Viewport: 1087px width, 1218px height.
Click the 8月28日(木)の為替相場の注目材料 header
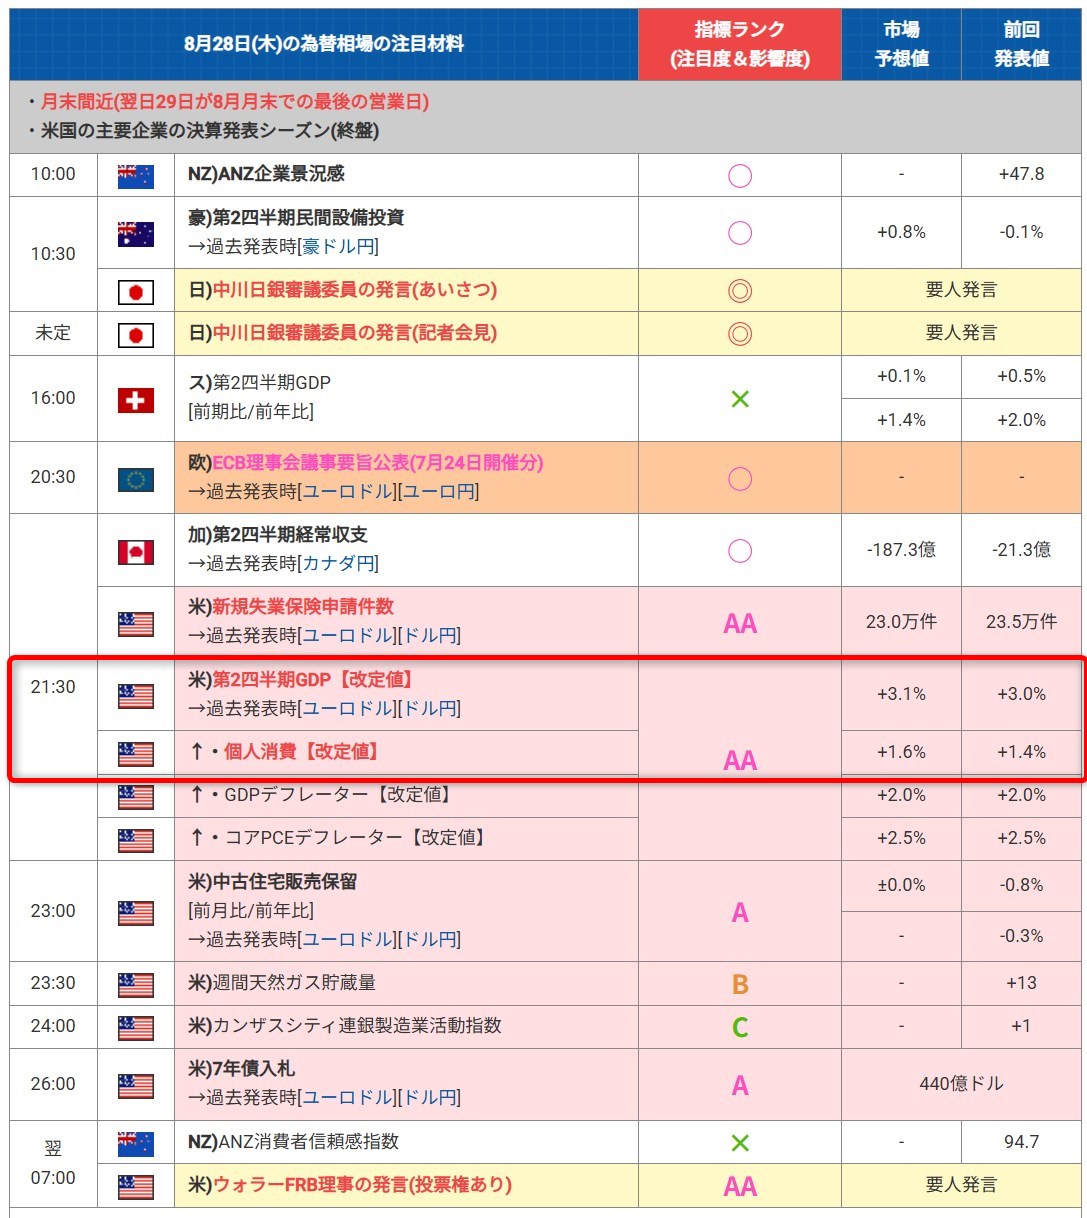point(324,44)
